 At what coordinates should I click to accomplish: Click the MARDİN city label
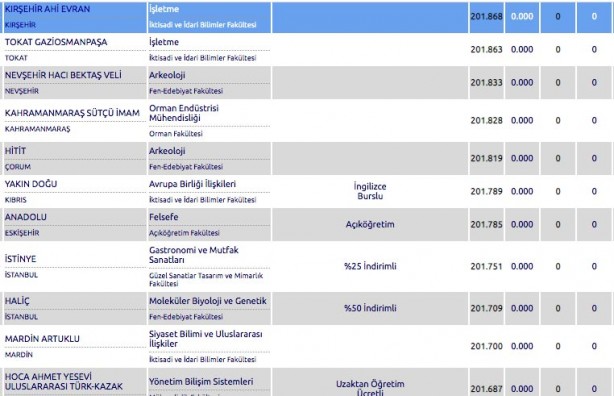pyautogui.click(x=19, y=355)
